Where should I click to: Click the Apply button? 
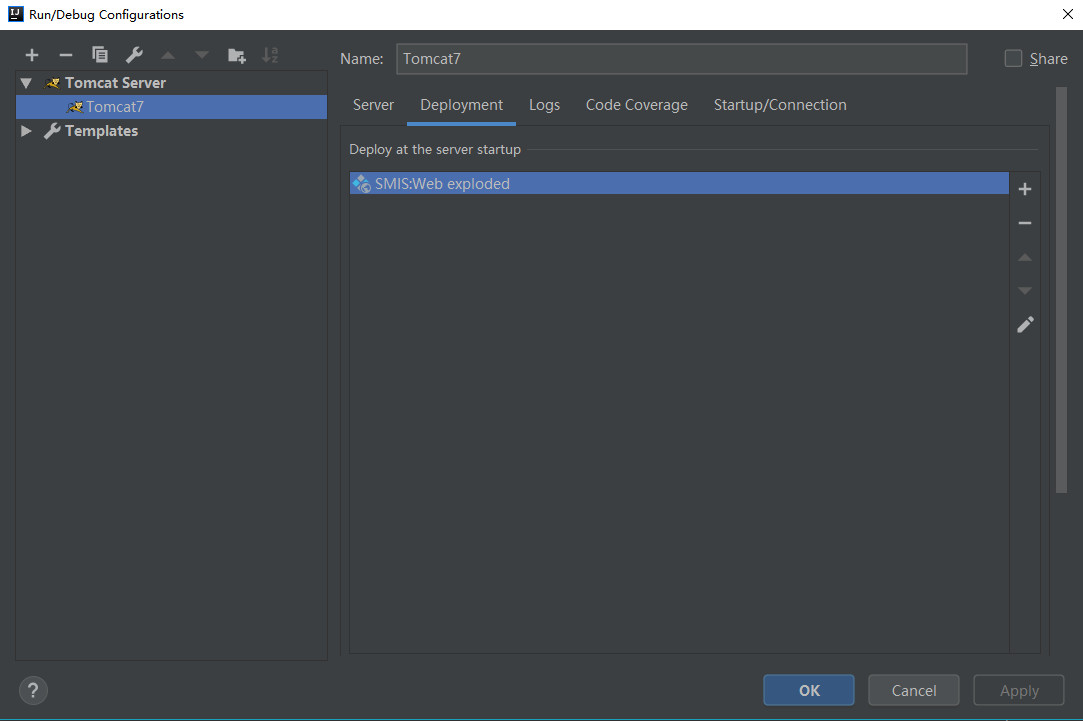pos(1019,690)
